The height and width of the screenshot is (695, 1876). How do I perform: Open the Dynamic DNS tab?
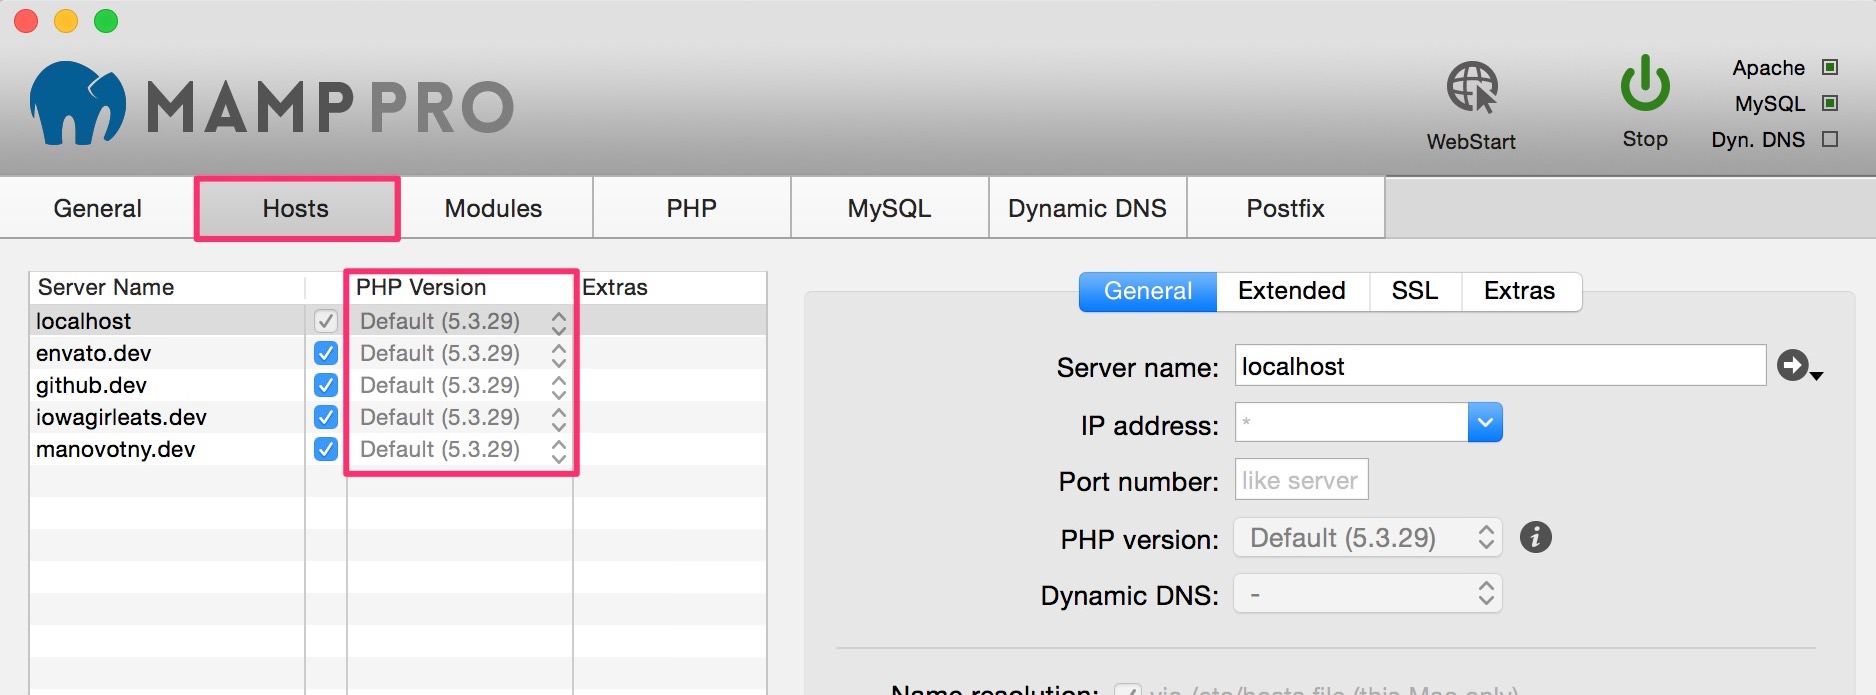coord(1088,208)
